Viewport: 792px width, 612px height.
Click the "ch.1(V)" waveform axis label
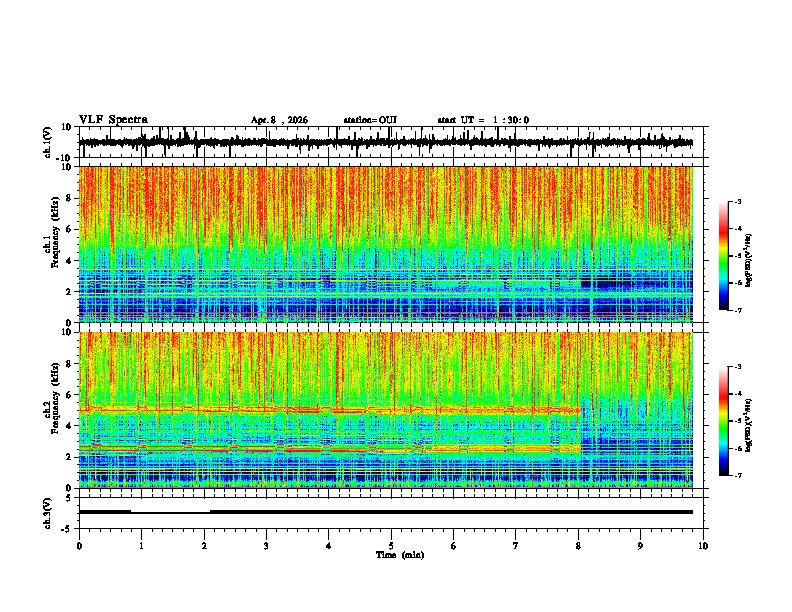point(48,142)
